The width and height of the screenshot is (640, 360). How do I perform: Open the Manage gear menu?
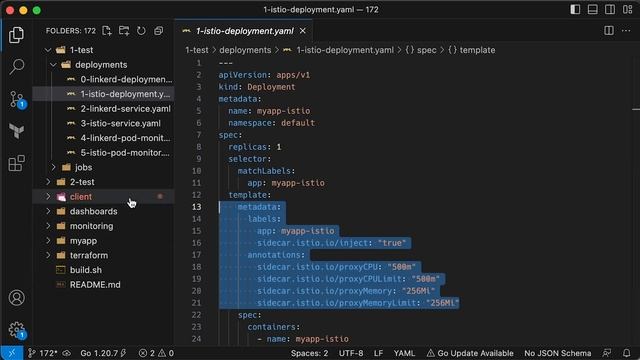point(17,329)
